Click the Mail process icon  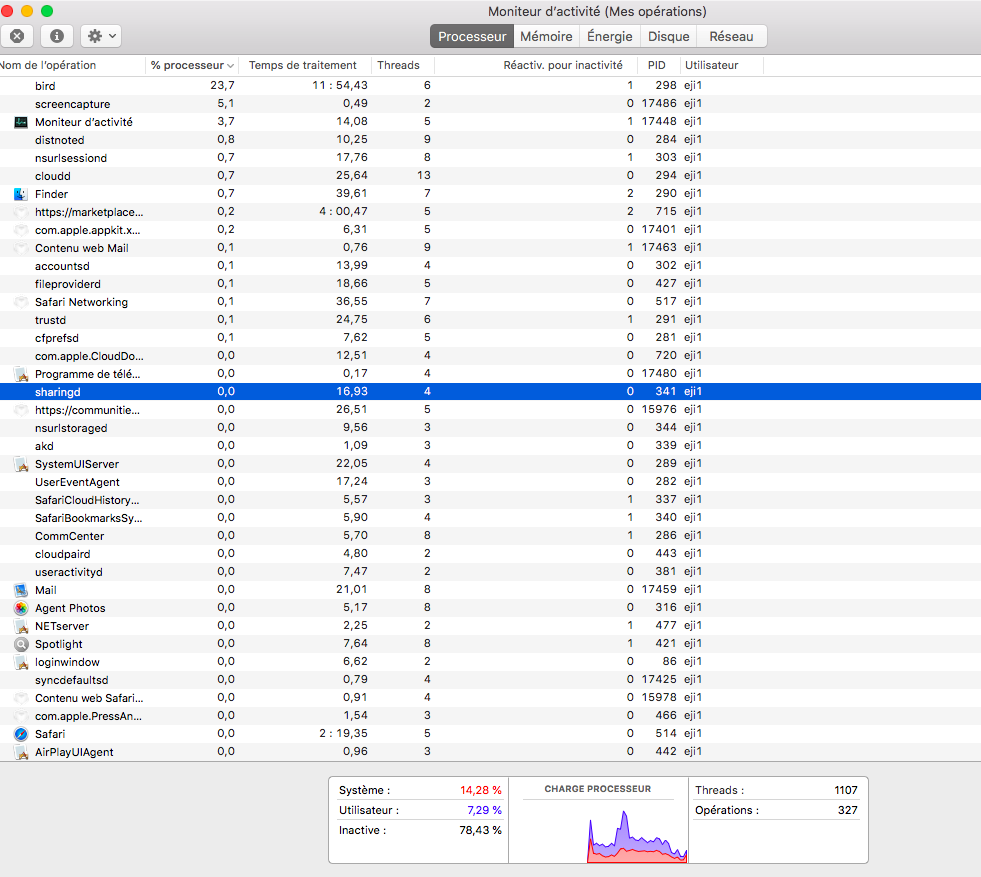click(x=21, y=590)
